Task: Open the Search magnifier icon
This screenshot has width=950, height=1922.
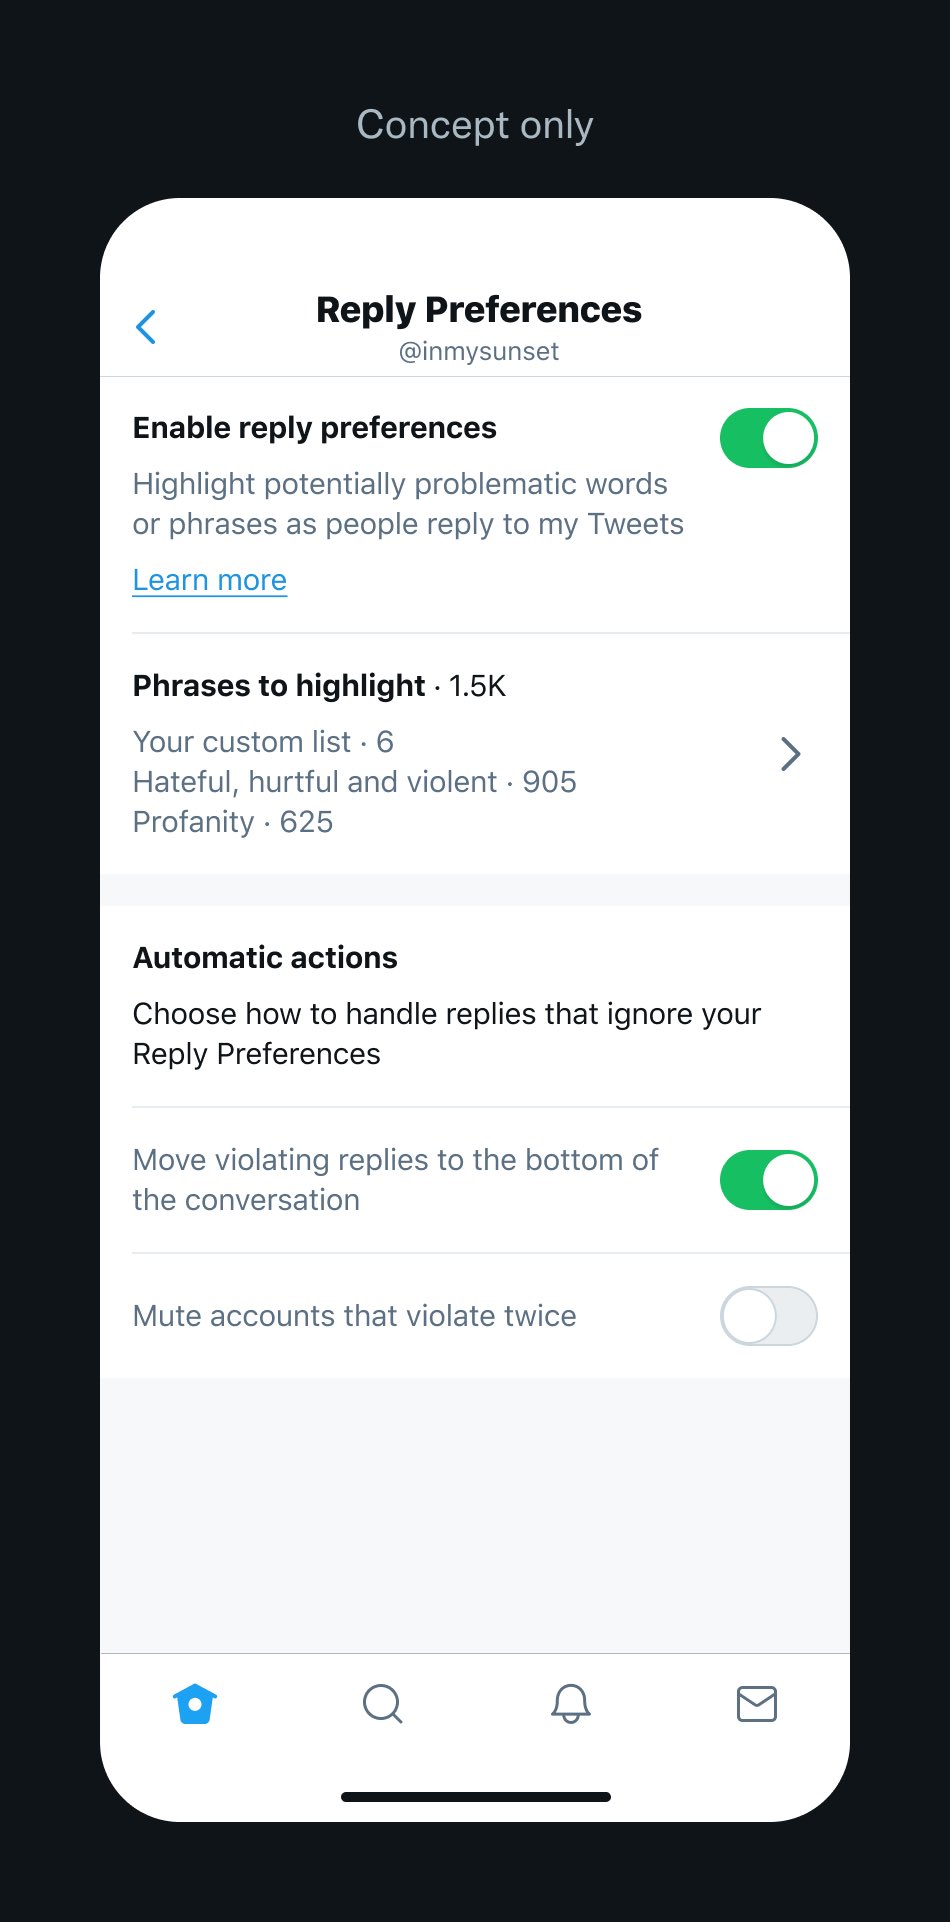Action: coord(383,1704)
